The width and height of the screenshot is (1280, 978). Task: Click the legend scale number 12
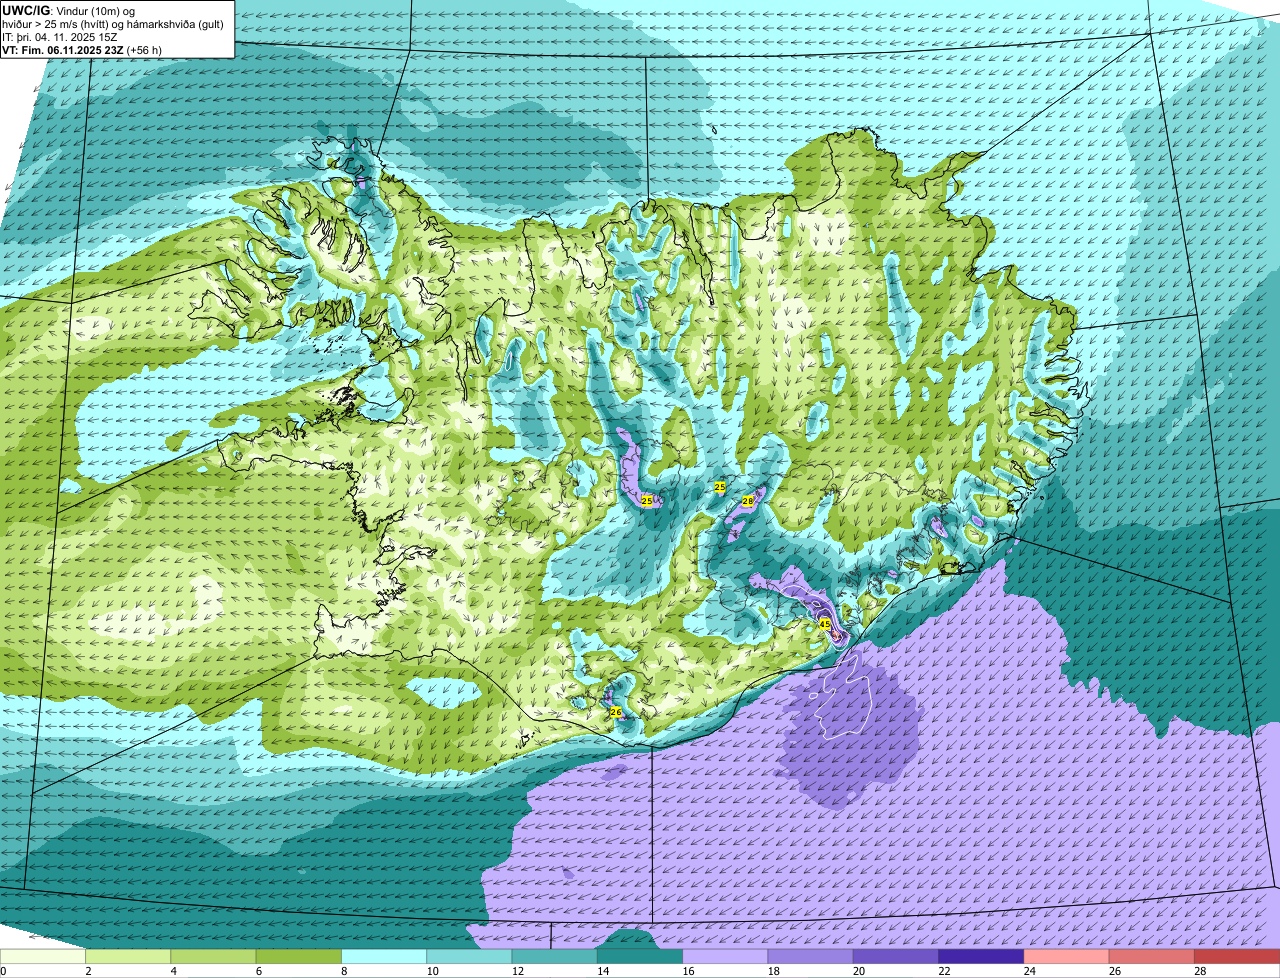tap(516, 971)
